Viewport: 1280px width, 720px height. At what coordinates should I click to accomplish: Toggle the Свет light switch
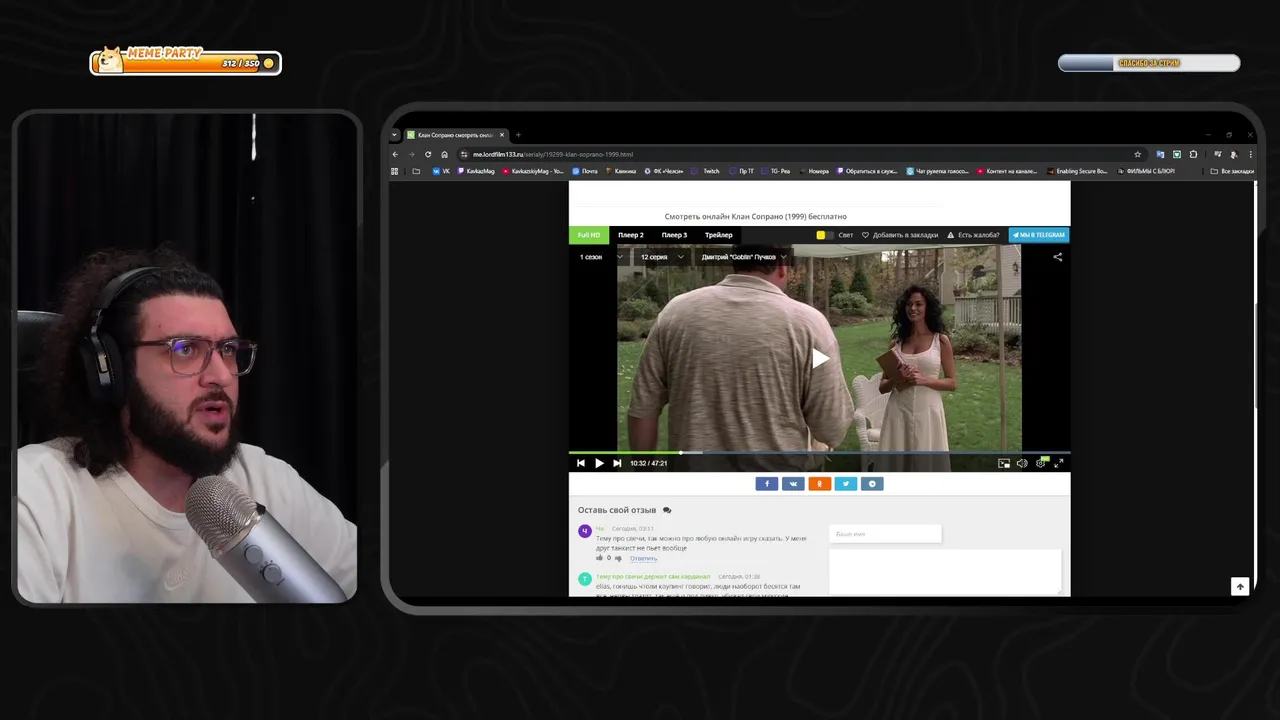(x=825, y=235)
